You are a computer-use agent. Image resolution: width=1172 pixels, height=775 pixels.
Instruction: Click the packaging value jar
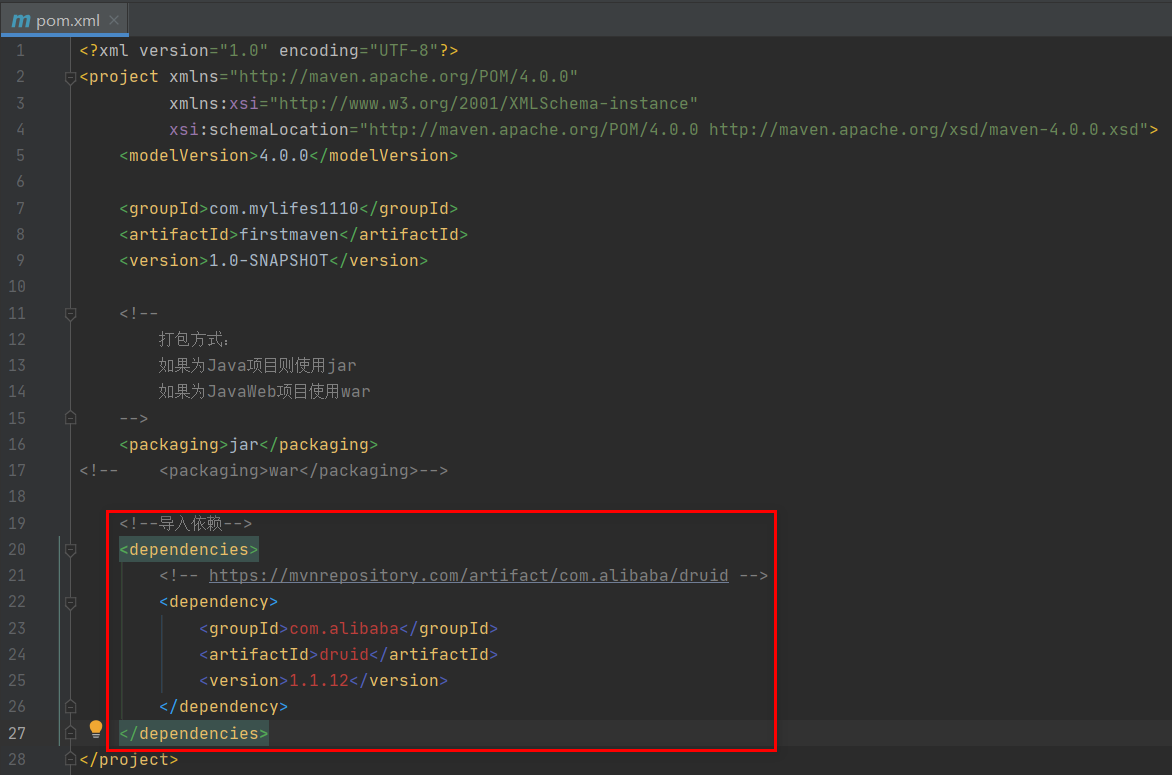244,445
